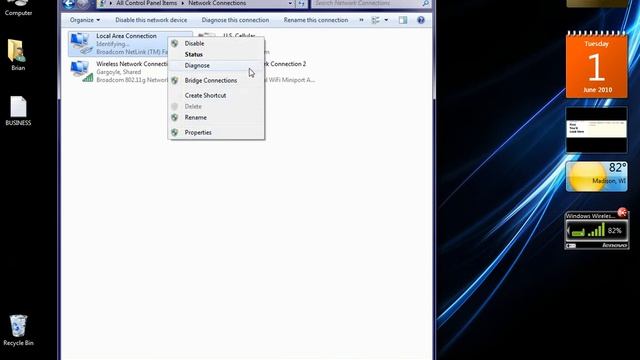Click the Wireless Network Connection name
Screen dimensions: 640x360
[x=132, y=64]
